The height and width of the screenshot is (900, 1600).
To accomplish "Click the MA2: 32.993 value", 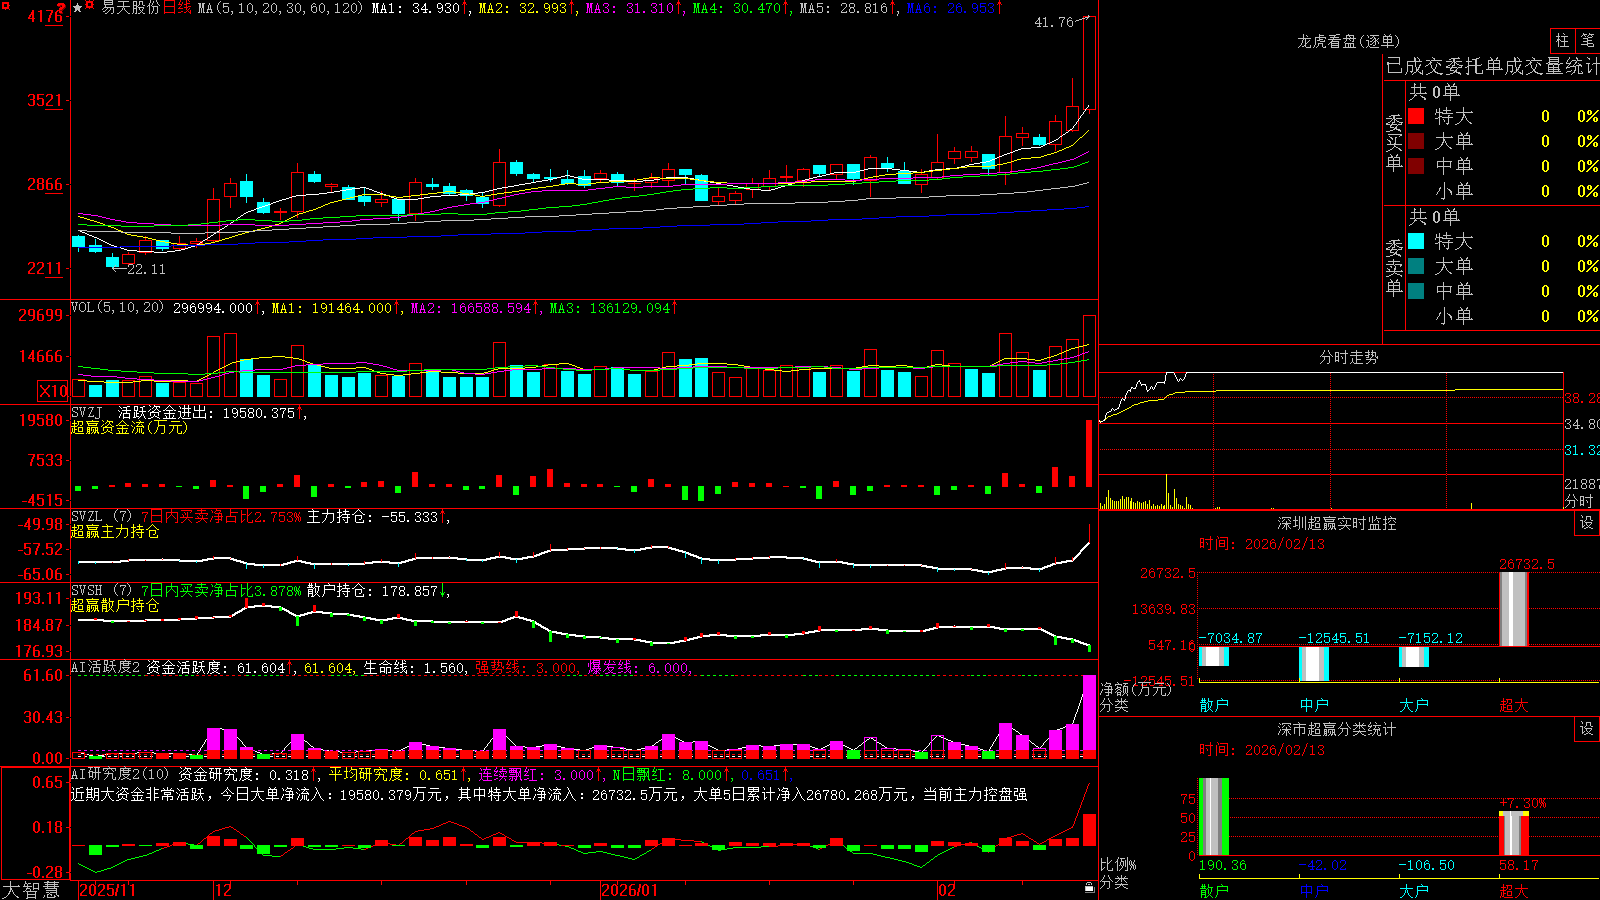I will point(525,8).
